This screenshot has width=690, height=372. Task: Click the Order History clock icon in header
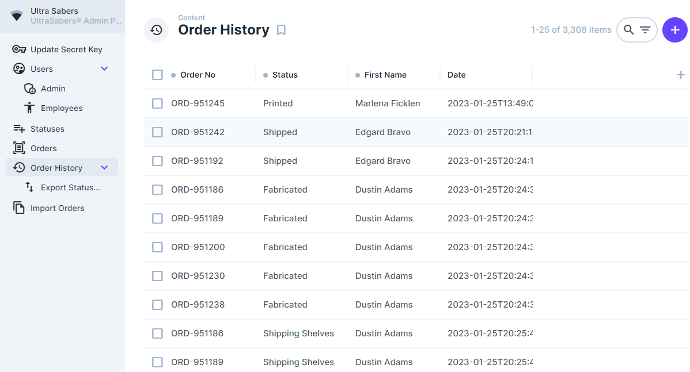pos(156,30)
